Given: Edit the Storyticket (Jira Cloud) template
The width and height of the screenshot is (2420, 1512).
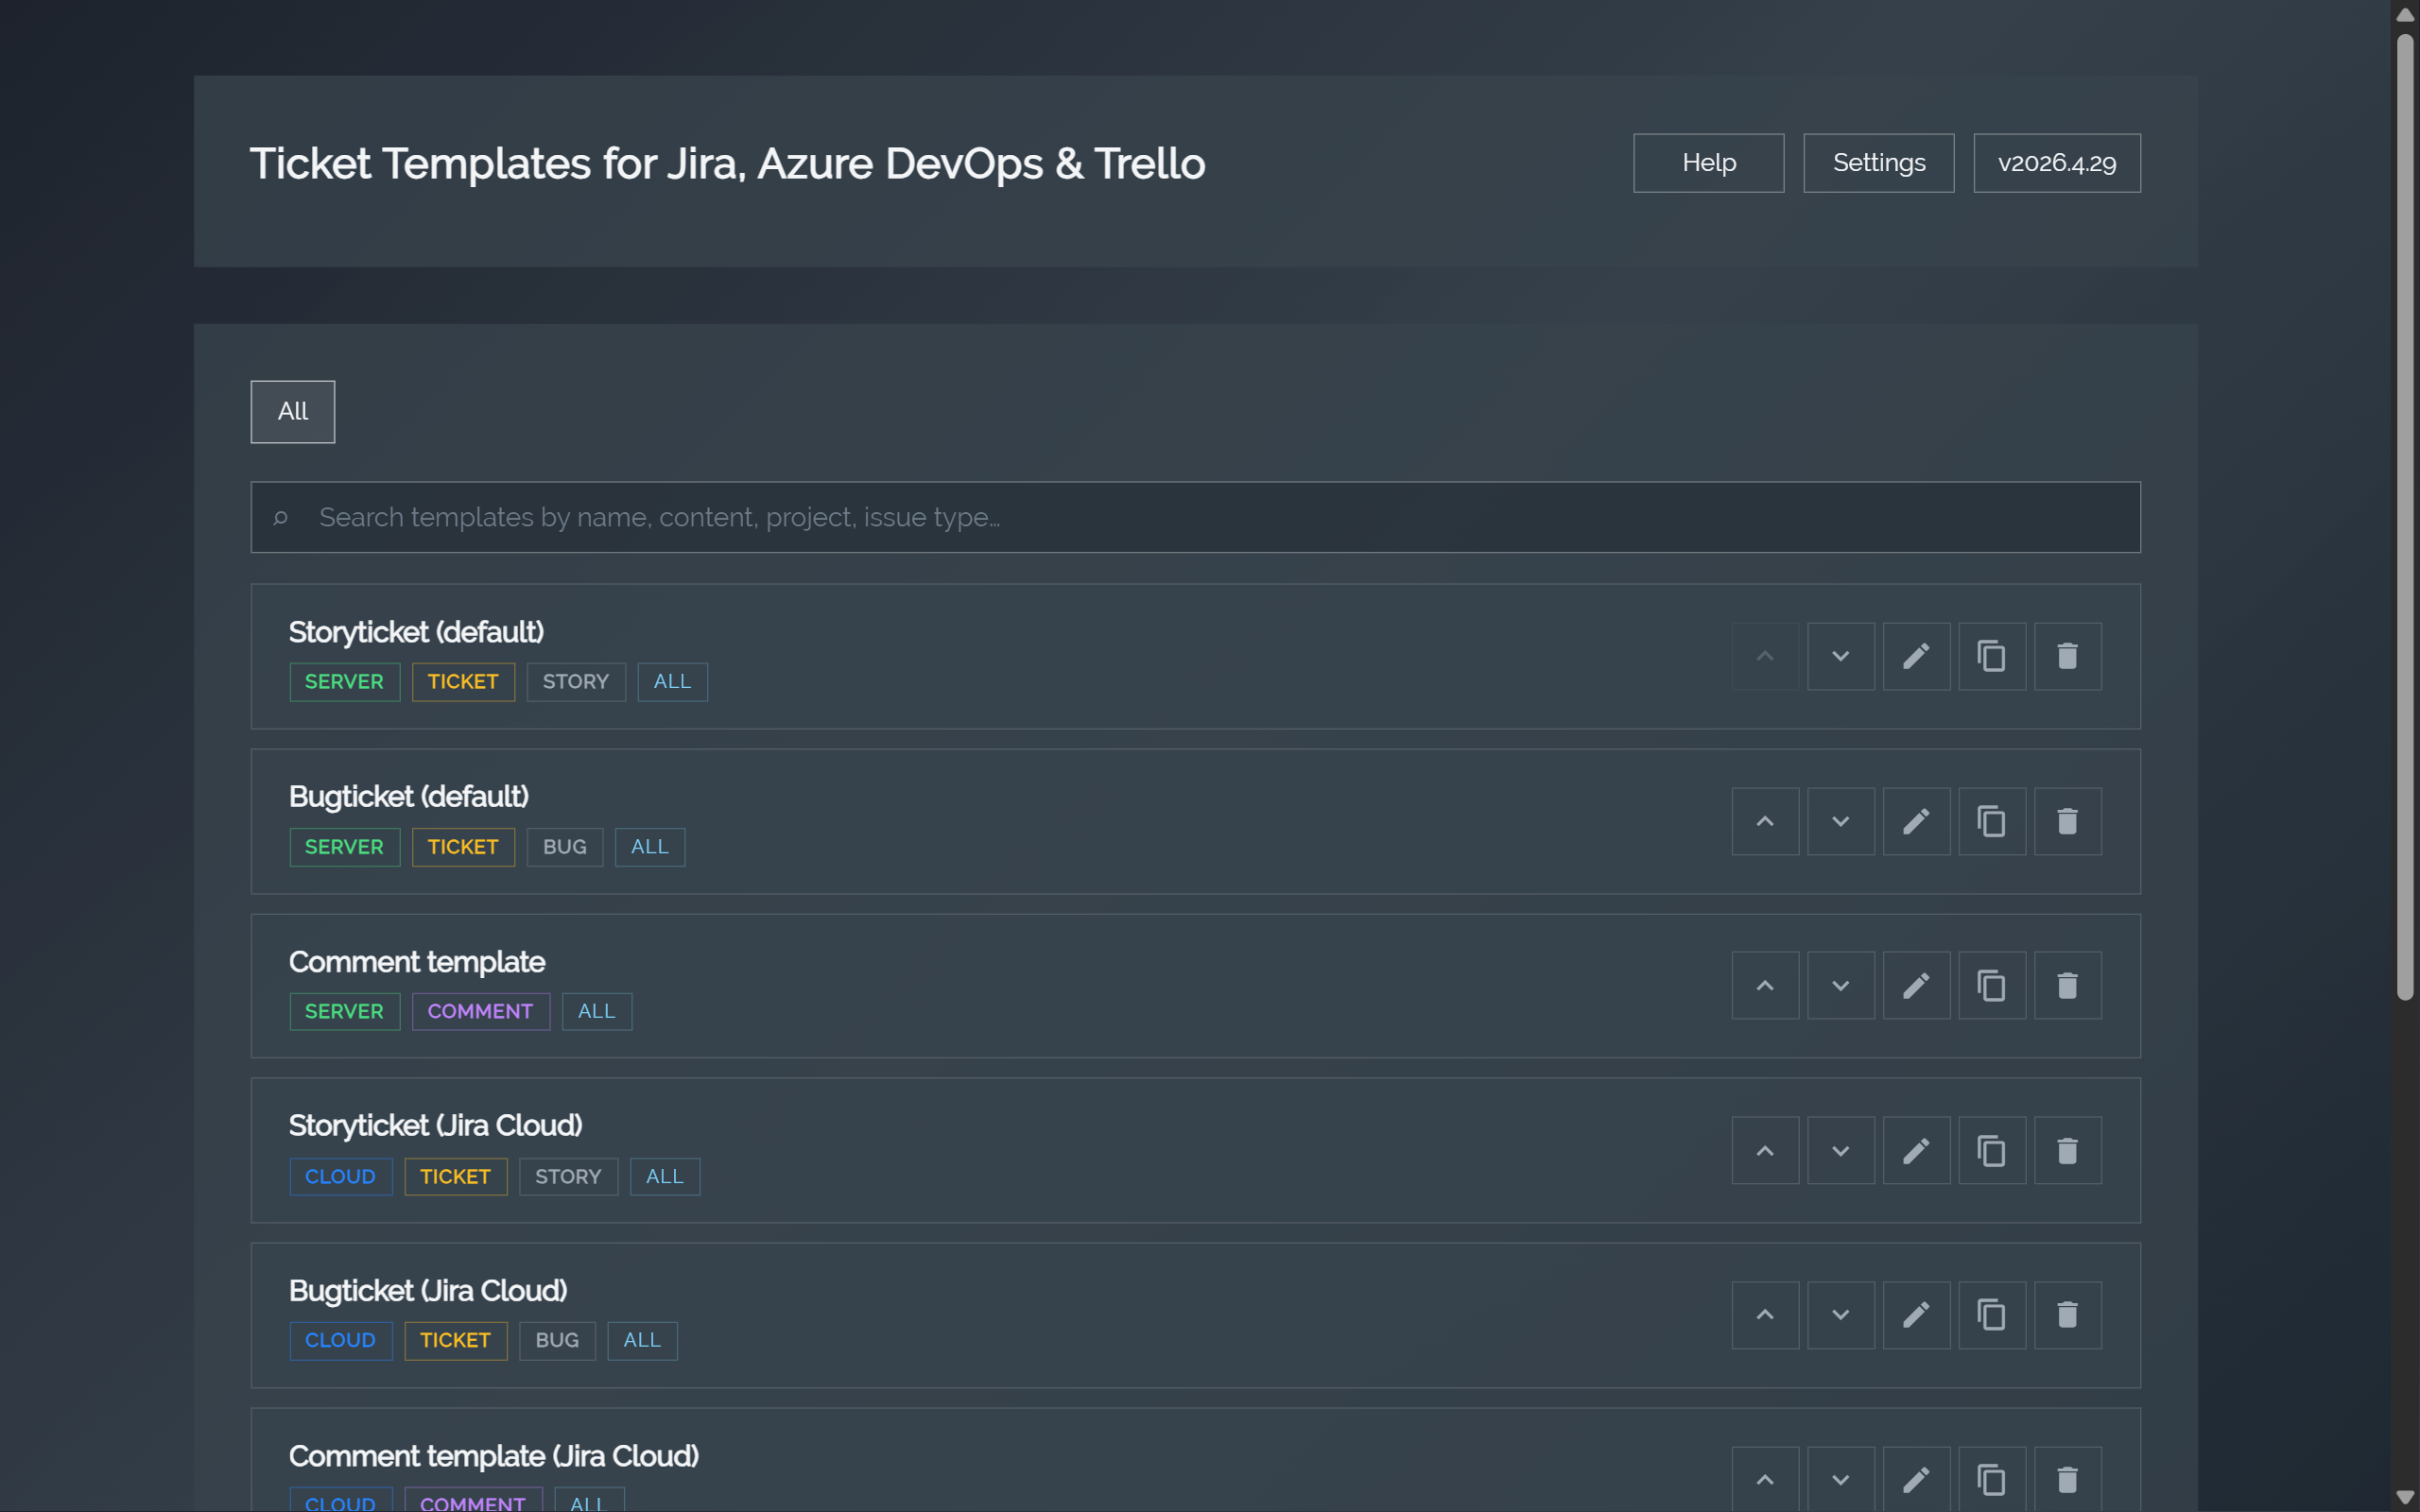Looking at the screenshot, I should [1916, 1150].
